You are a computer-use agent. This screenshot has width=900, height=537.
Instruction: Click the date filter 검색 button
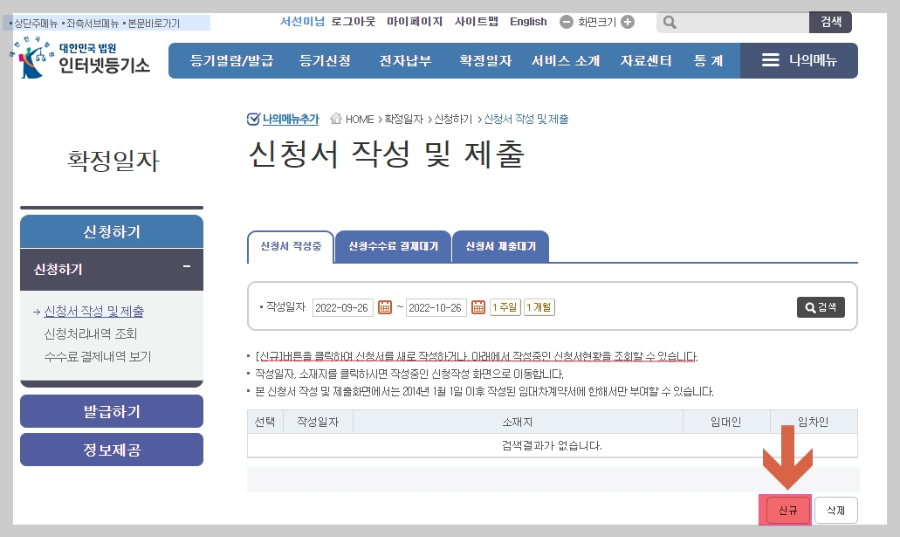point(821,308)
